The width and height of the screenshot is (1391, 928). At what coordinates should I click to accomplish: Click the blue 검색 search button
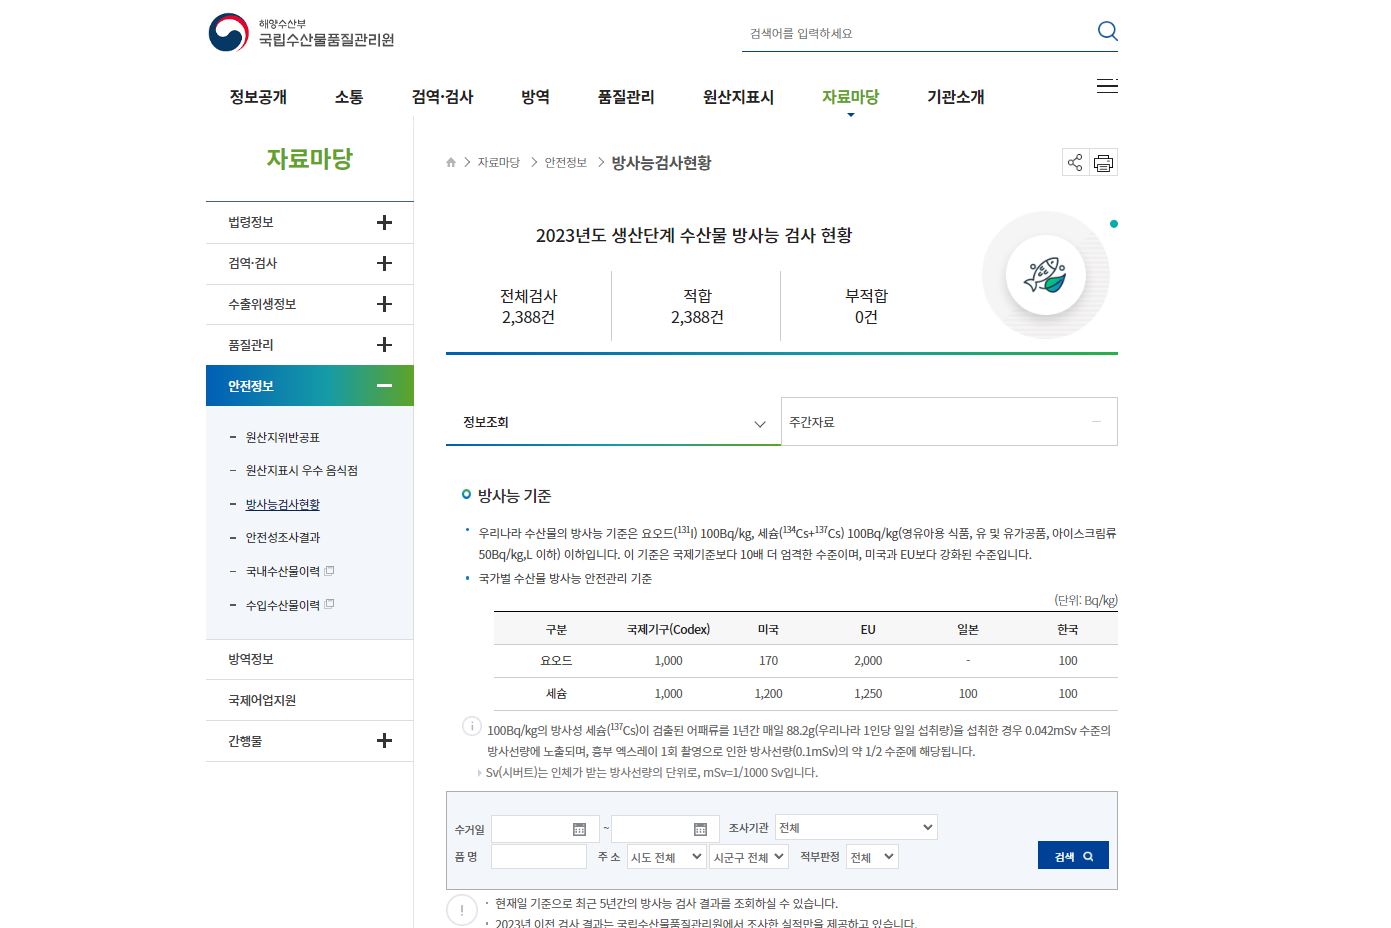(x=1072, y=855)
